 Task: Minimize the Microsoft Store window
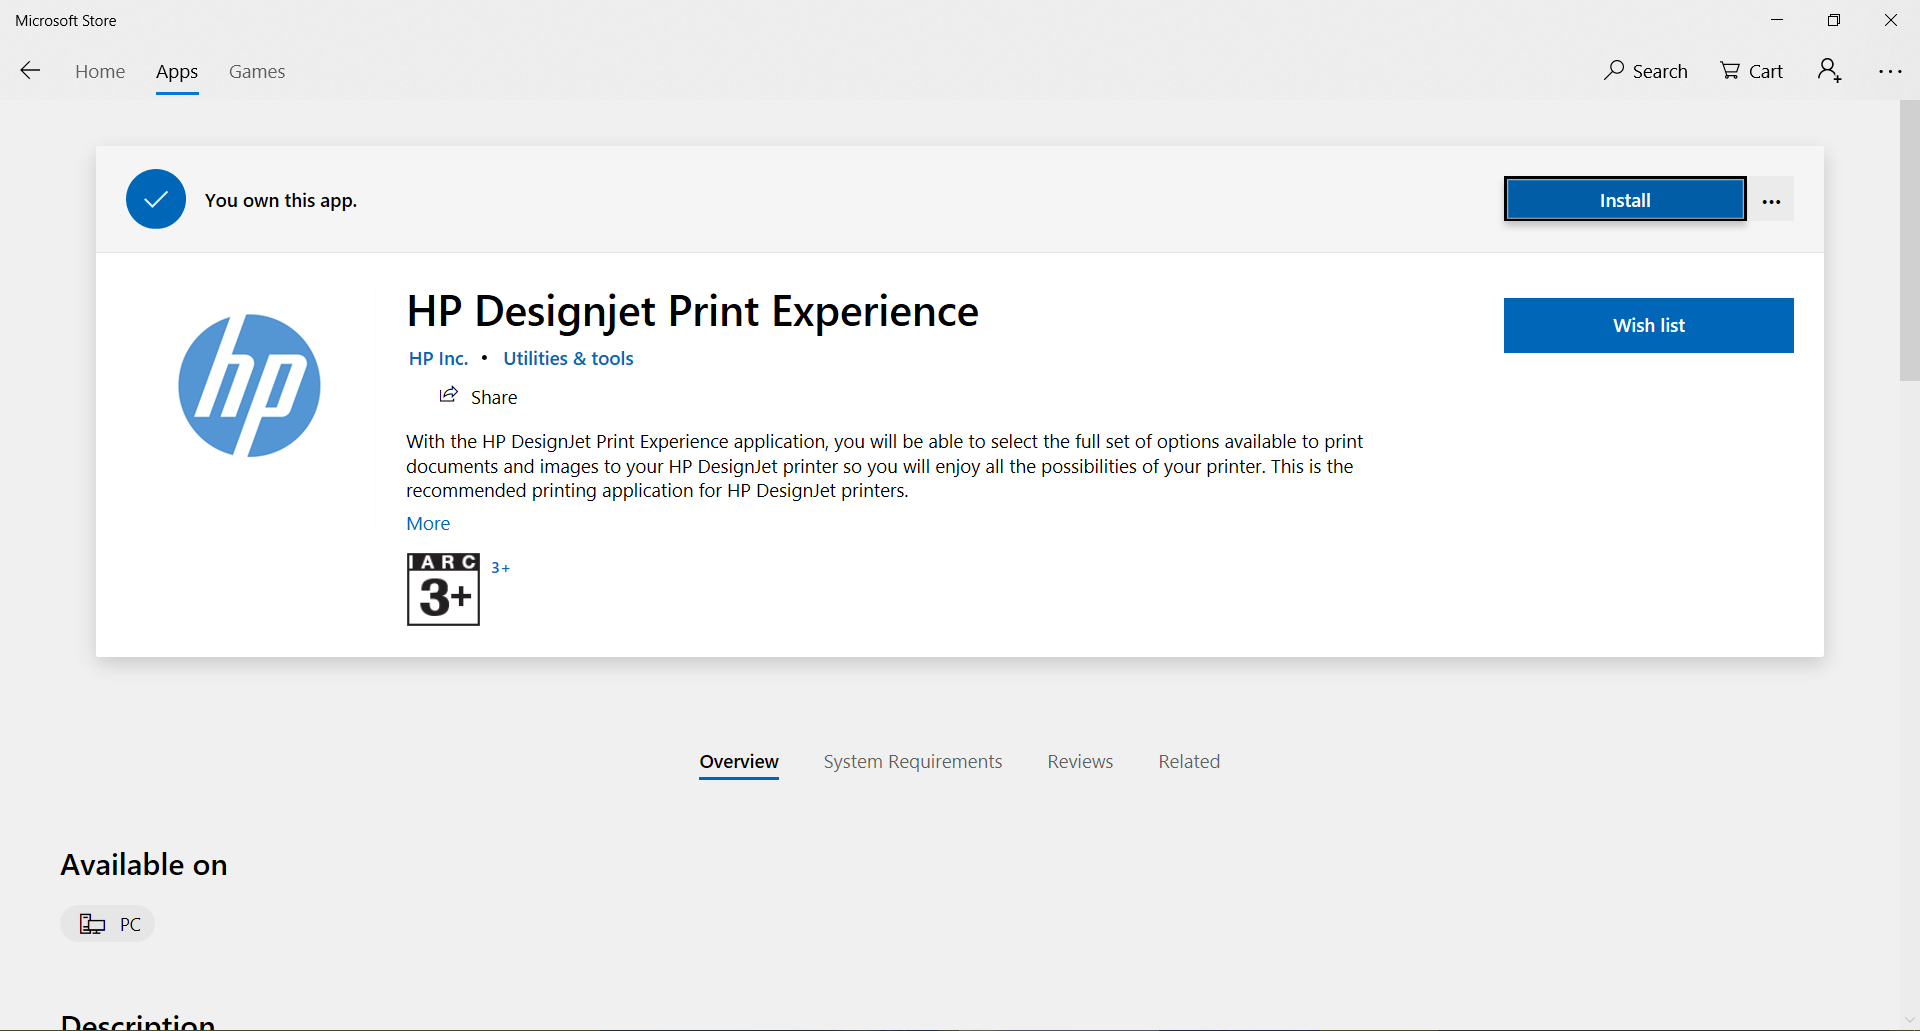[1777, 20]
